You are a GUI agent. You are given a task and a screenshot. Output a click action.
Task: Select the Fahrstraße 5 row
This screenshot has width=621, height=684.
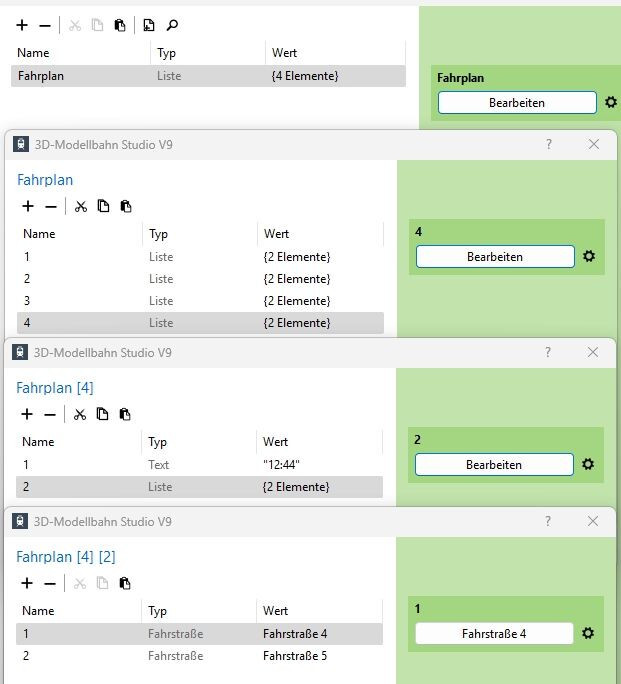[x=199, y=656]
